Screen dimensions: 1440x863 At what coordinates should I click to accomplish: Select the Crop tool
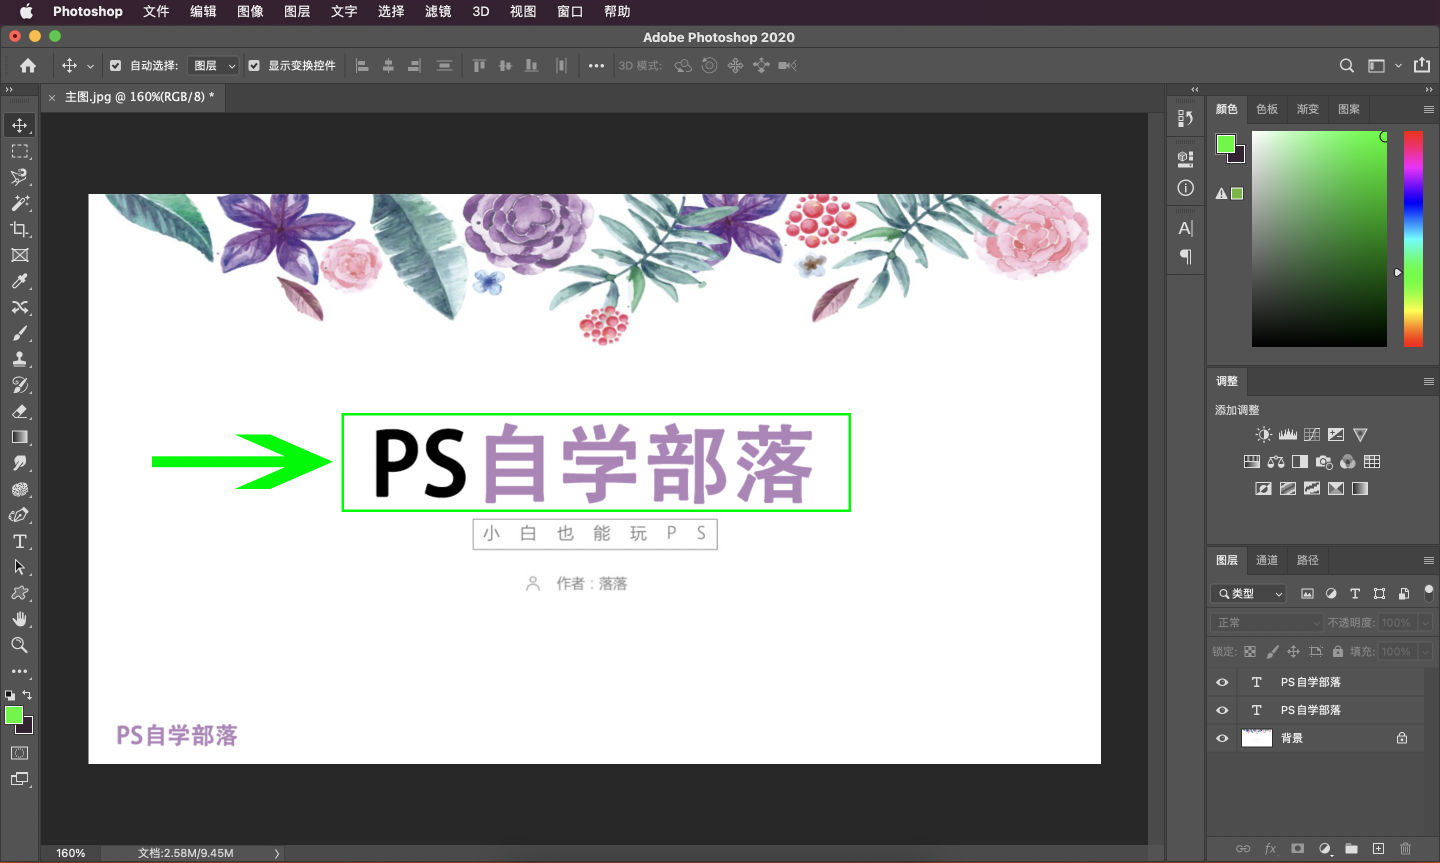[x=21, y=229]
